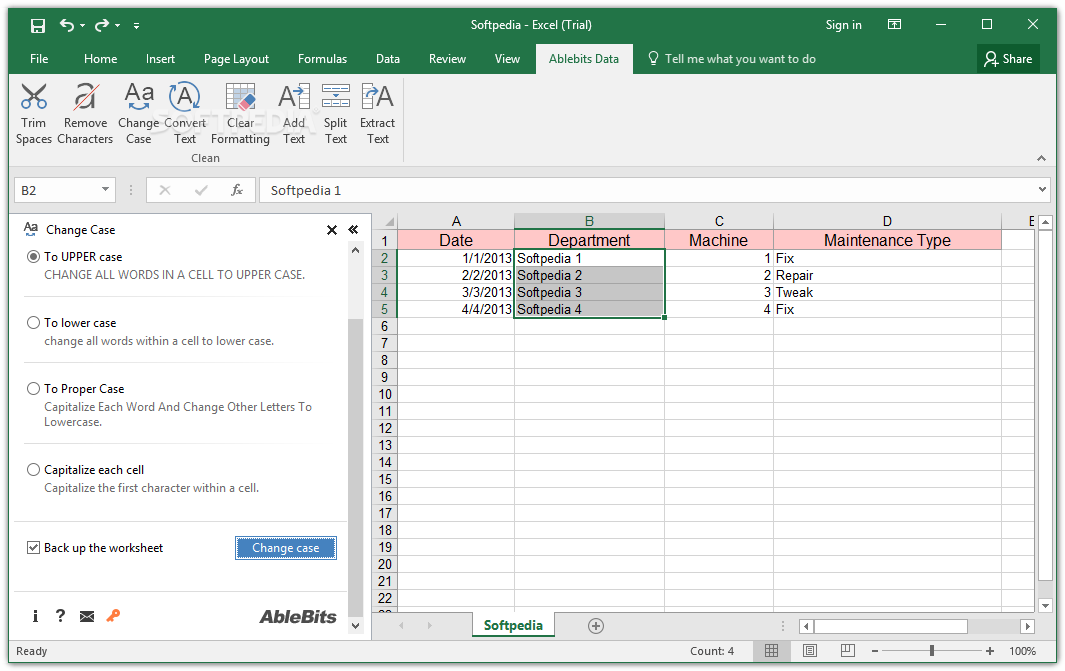Click Sign in
Viewport: 1065px width, 671px height.
pyautogui.click(x=844, y=25)
